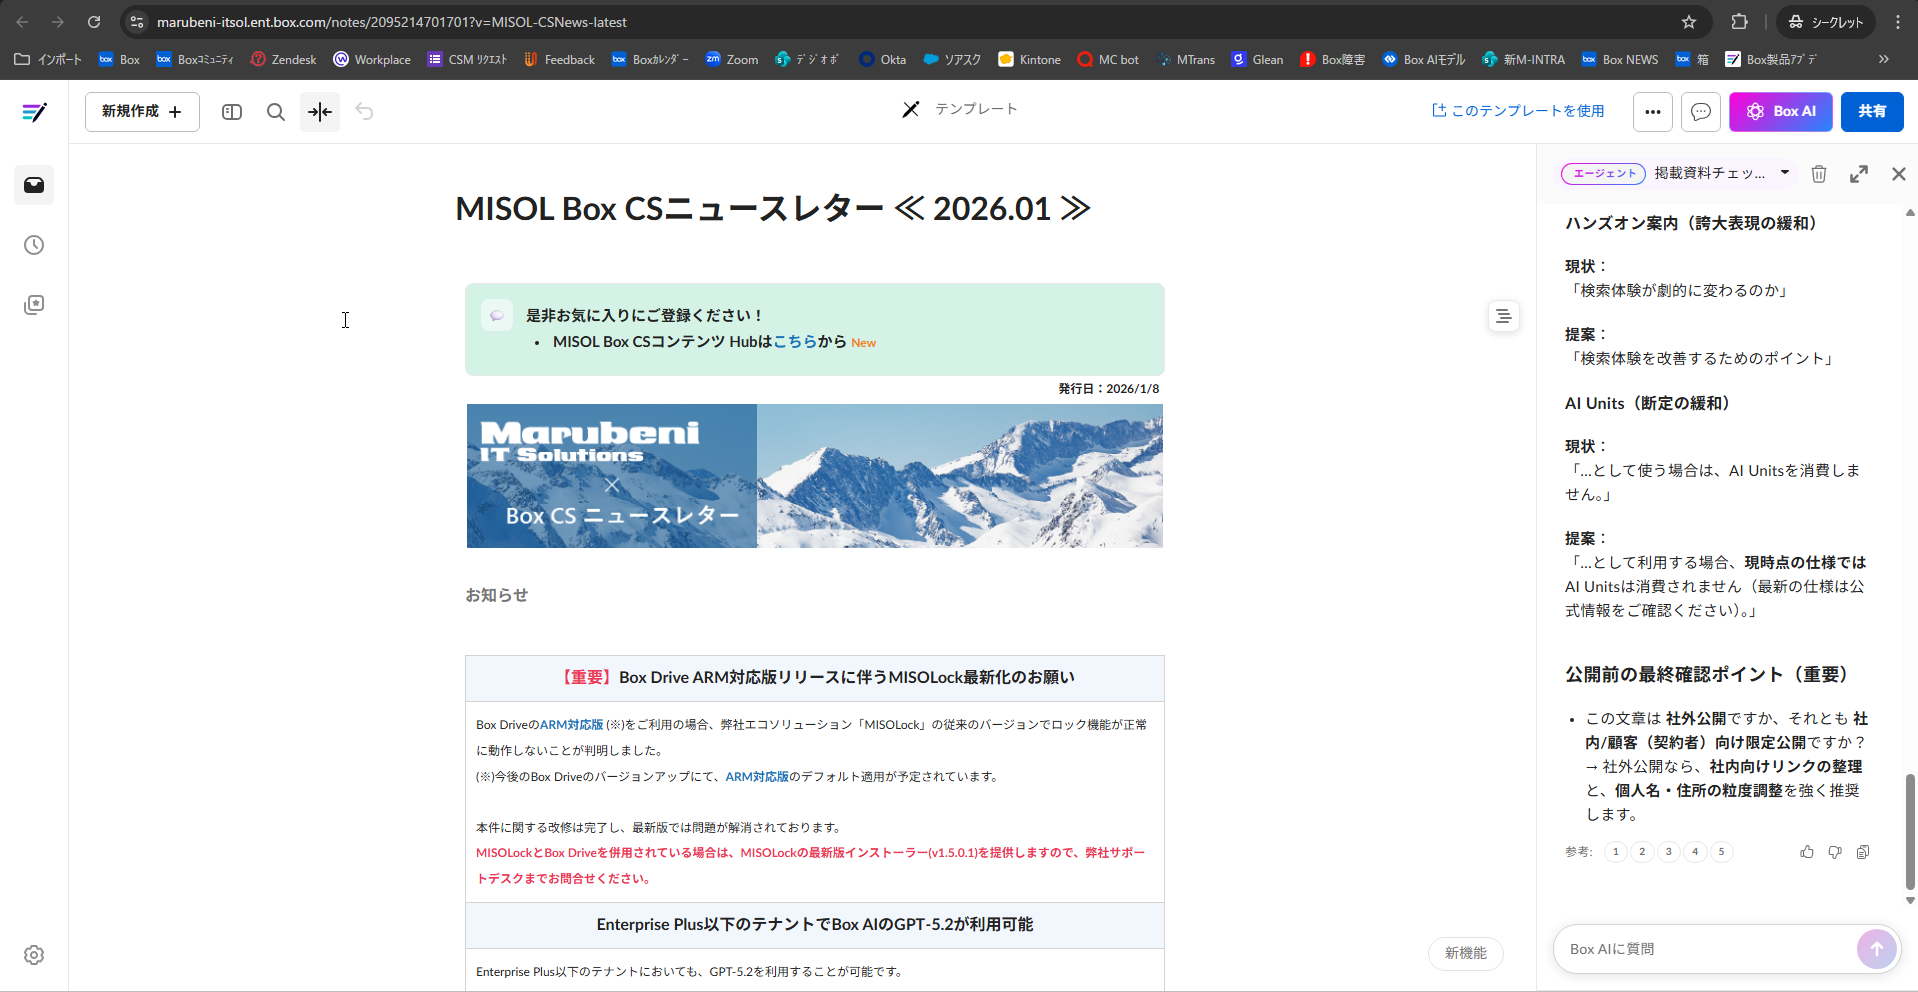Click the 共有 share button
The height and width of the screenshot is (992, 1918).
(1872, 112)
